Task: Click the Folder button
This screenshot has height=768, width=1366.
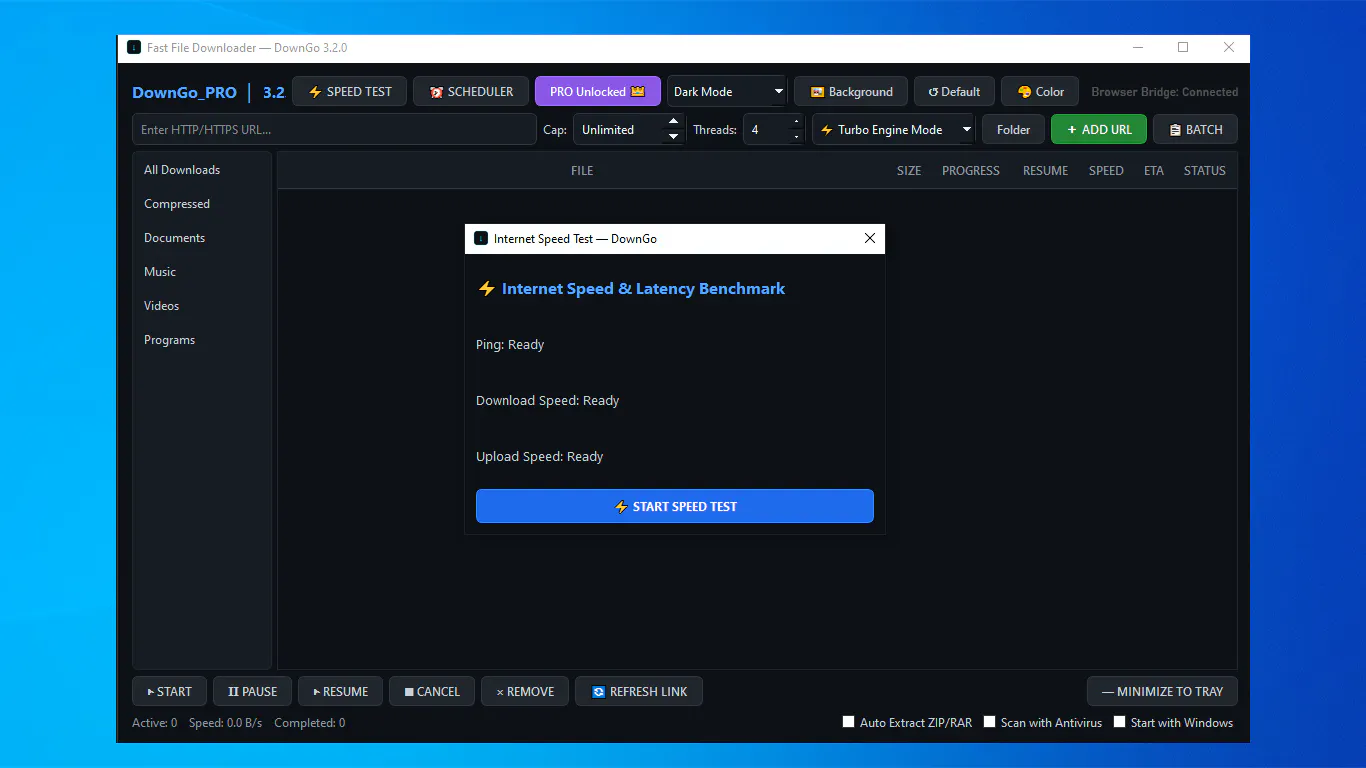Action: [x=1013, y=129]
